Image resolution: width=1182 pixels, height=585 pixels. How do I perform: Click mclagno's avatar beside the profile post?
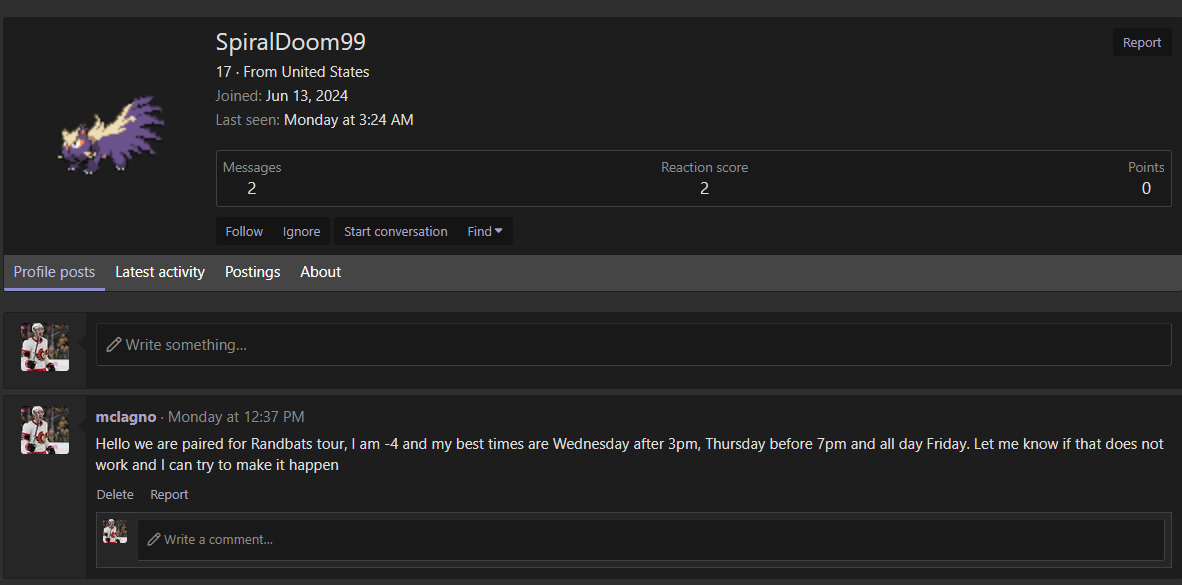44,430
